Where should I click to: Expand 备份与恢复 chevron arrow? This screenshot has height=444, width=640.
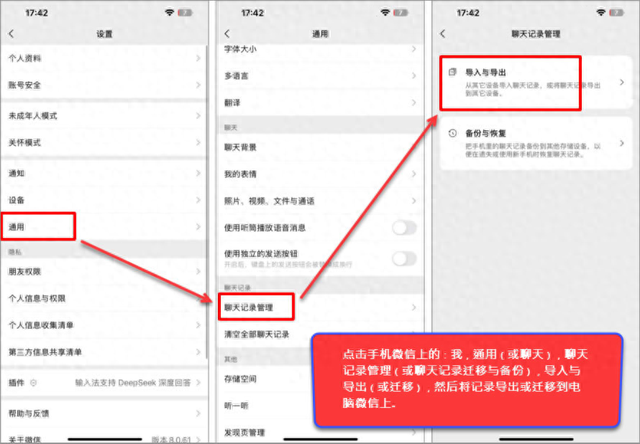coord(622,143)
